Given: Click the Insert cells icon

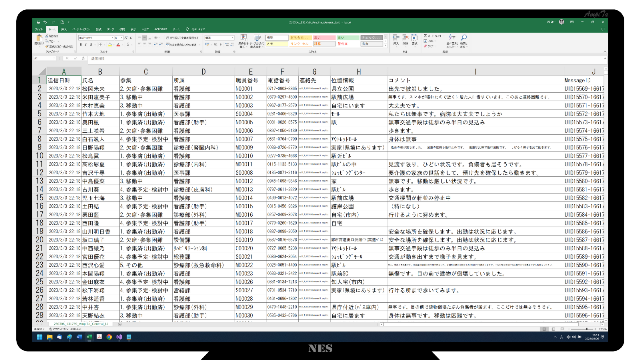Looking at the screenshot, I should coord(396,39).
